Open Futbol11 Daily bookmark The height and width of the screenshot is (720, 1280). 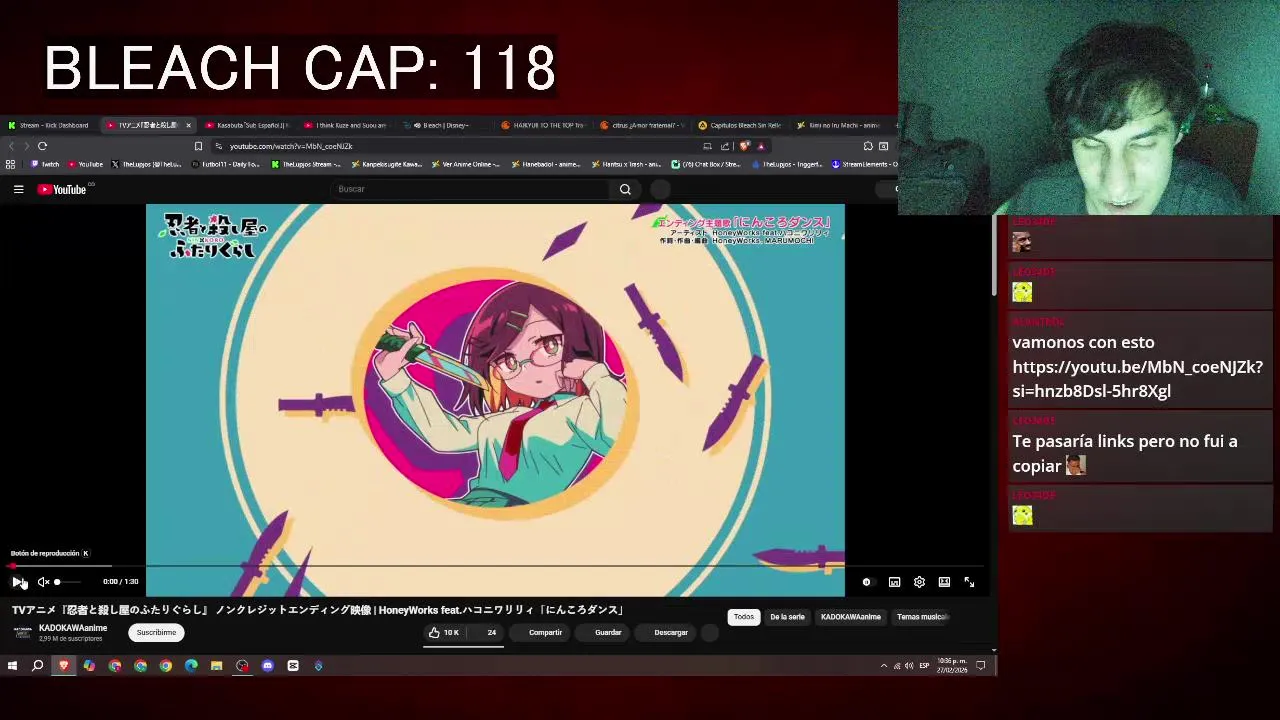pyautogui.click(x=225, y=164)
